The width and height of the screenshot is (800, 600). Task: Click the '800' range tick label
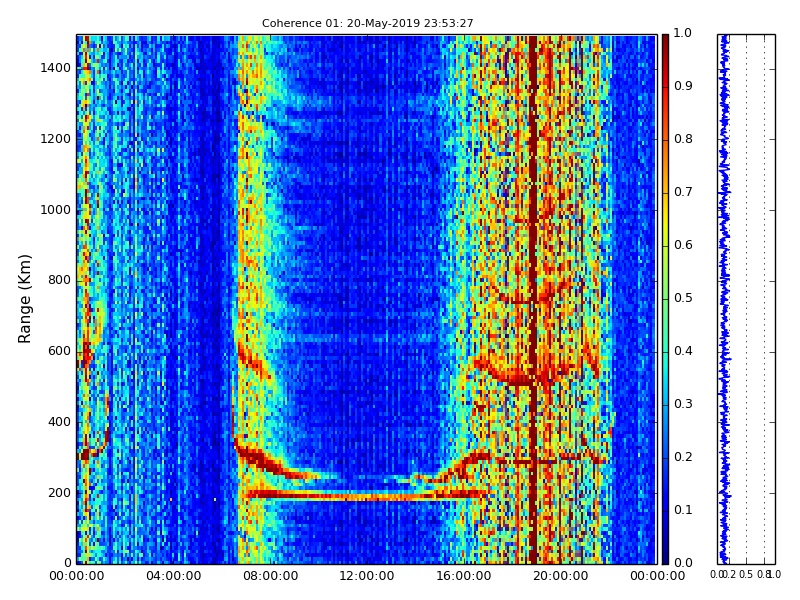point(59,280)
